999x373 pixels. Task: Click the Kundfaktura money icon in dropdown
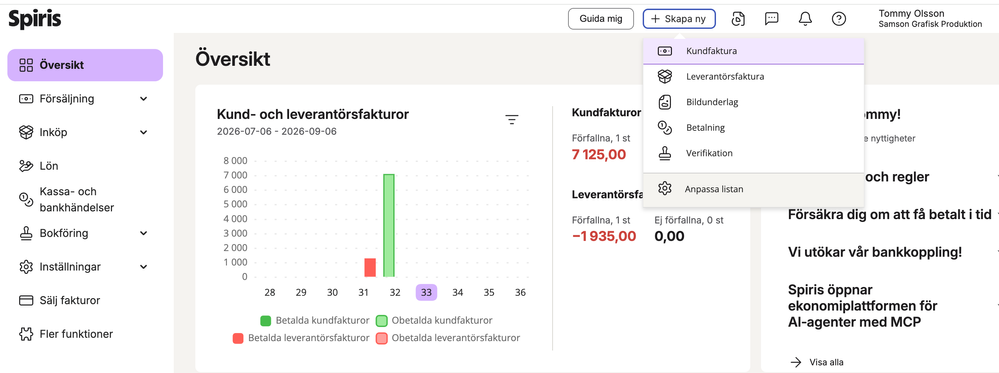pos(665,51)
